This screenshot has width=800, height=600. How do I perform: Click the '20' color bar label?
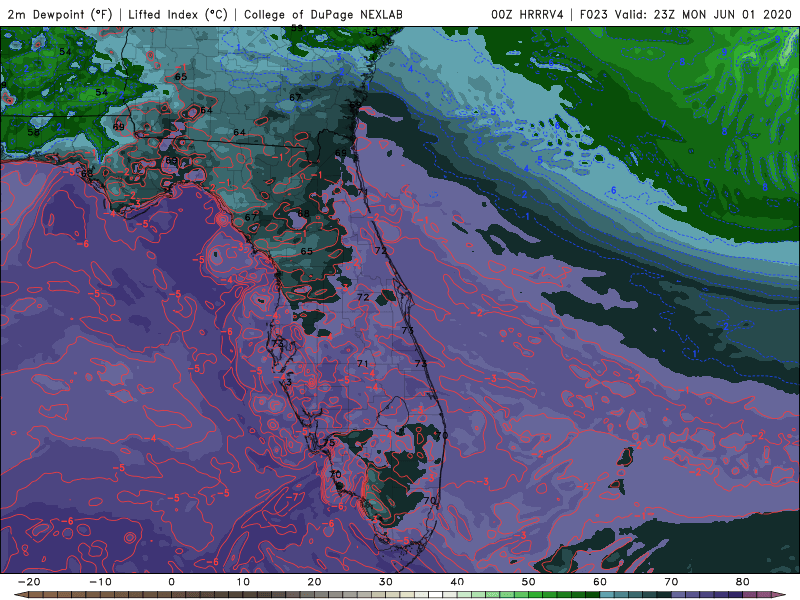point(314,582)
